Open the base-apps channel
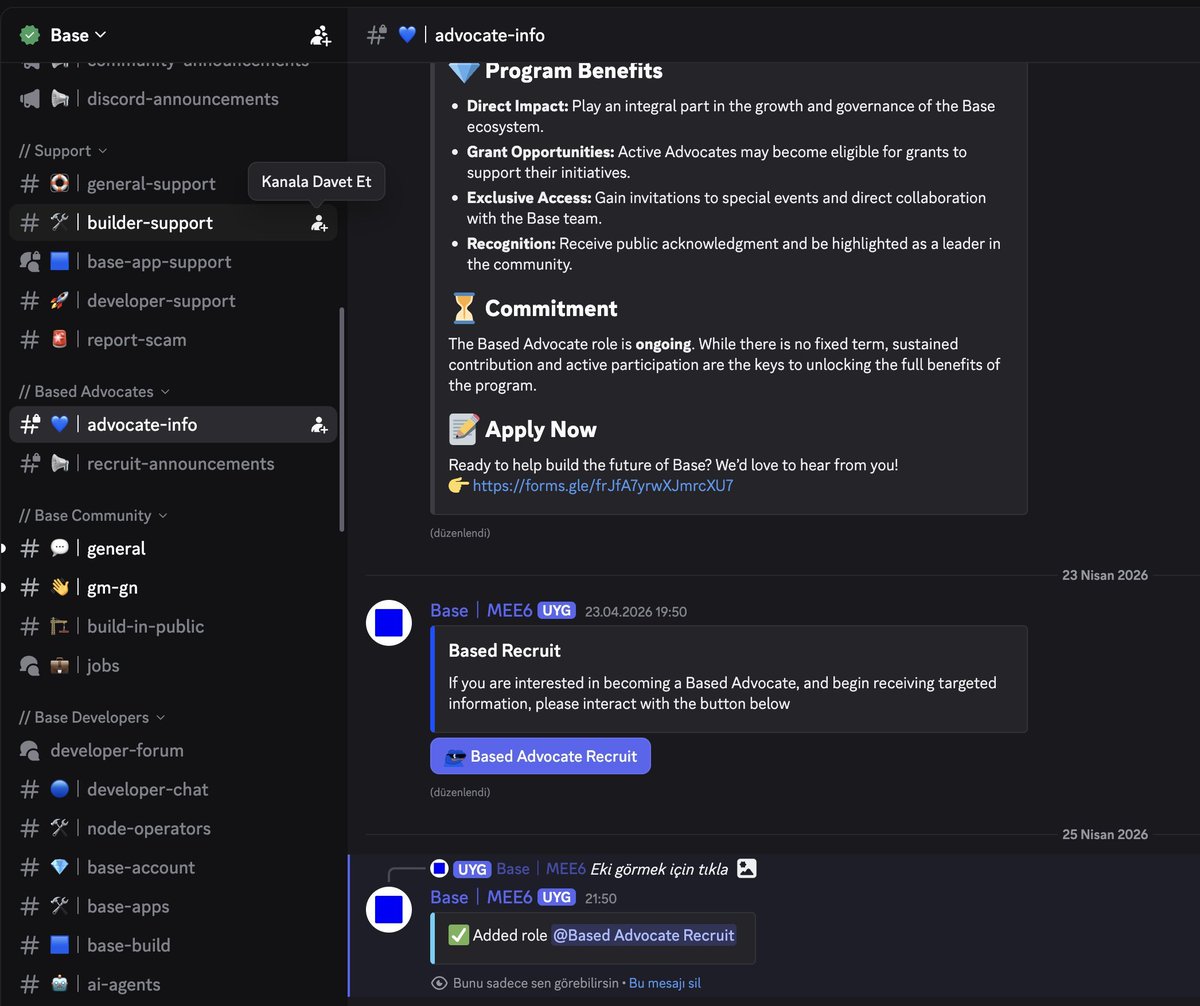1200x1006 pixels. pos(173,907)
